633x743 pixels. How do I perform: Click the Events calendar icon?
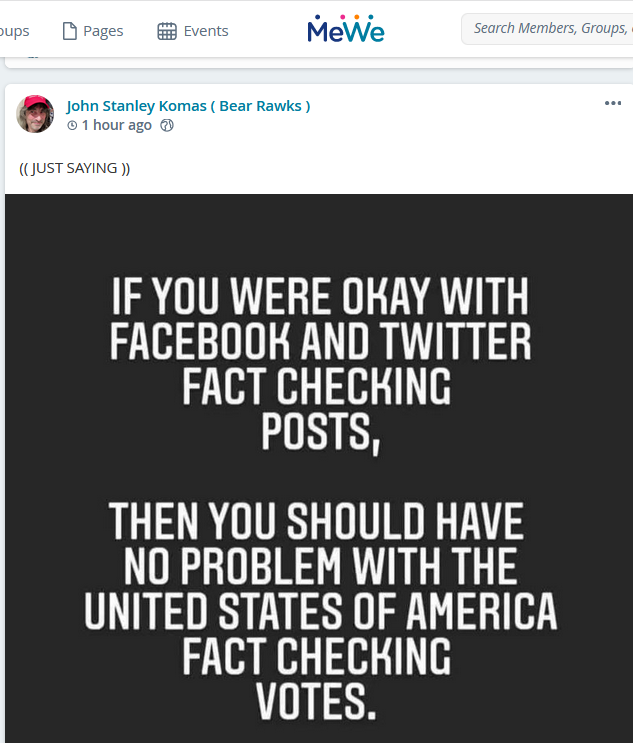167,31
